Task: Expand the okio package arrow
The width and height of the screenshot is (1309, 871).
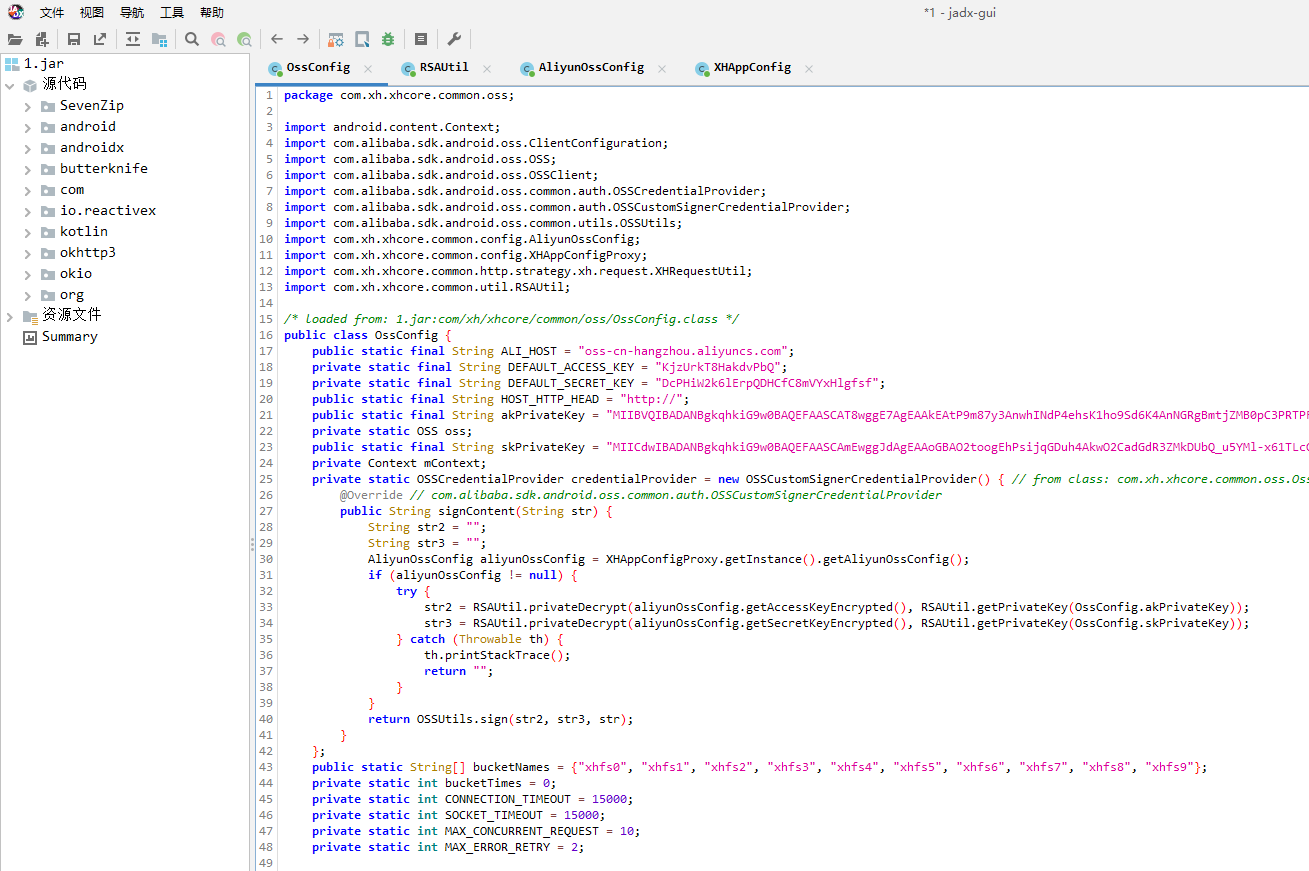Action: [28, 274]
